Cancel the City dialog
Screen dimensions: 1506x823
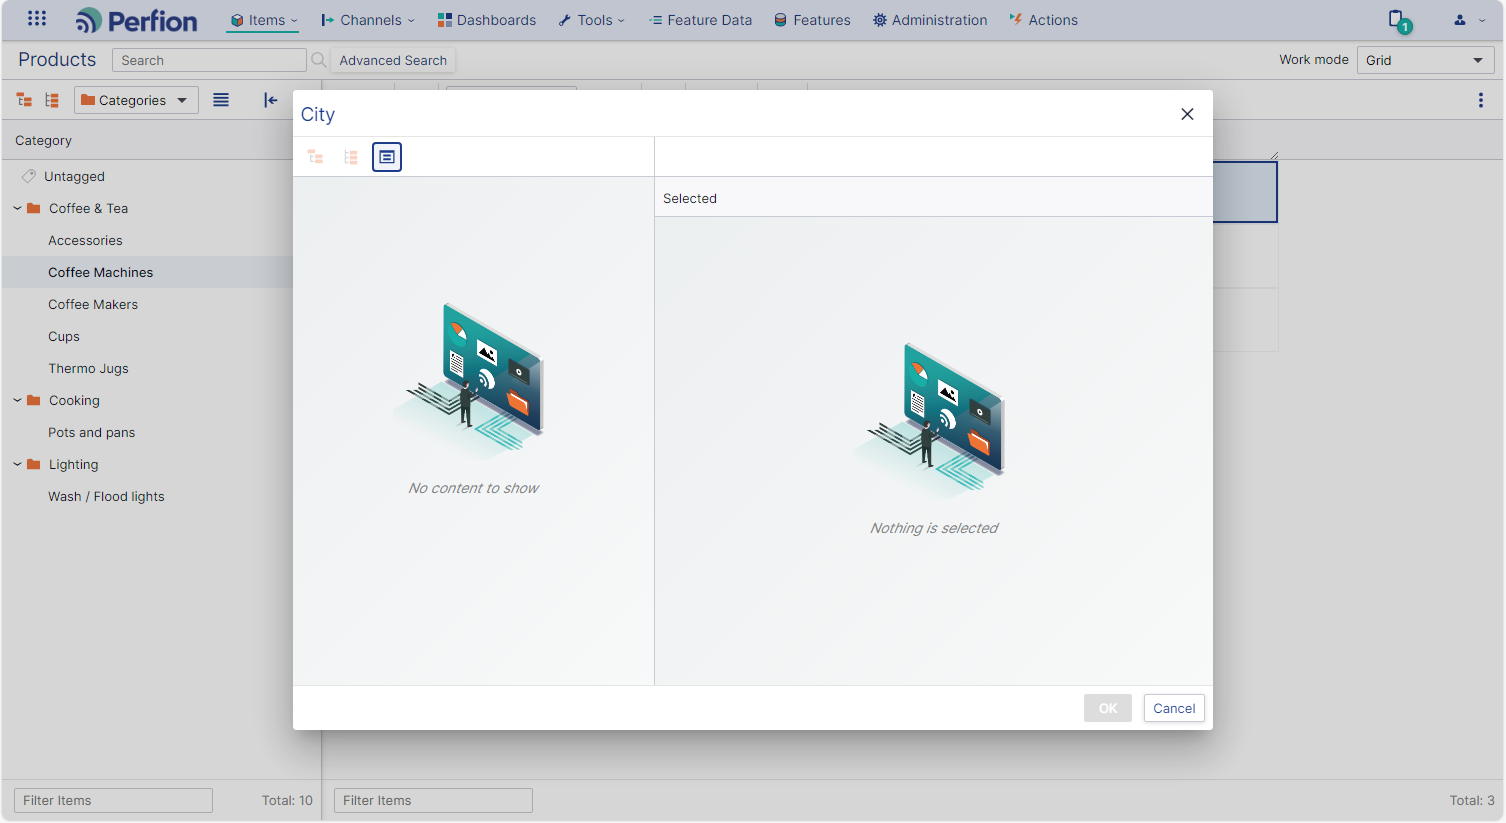[1174, 708]
